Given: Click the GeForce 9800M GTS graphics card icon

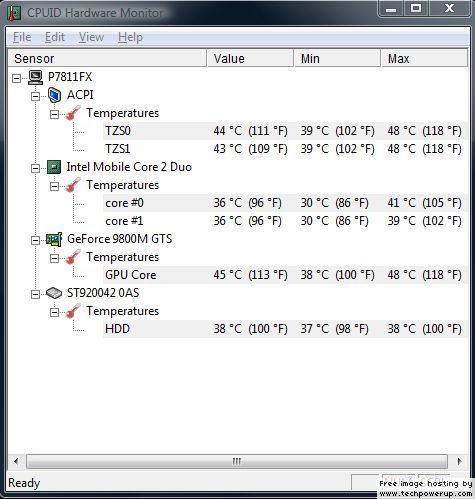Looking at the screenshot, I should point(54,239).
